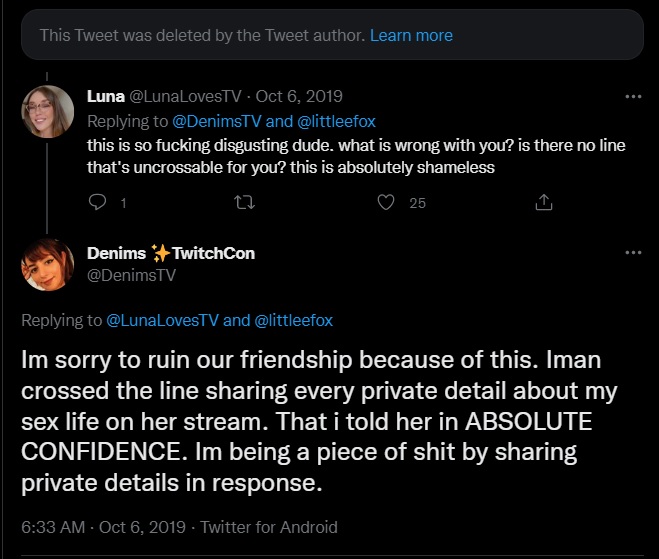Click the Learn more link
The height and width of the screenshot is (559, 659).
(411, 35)
